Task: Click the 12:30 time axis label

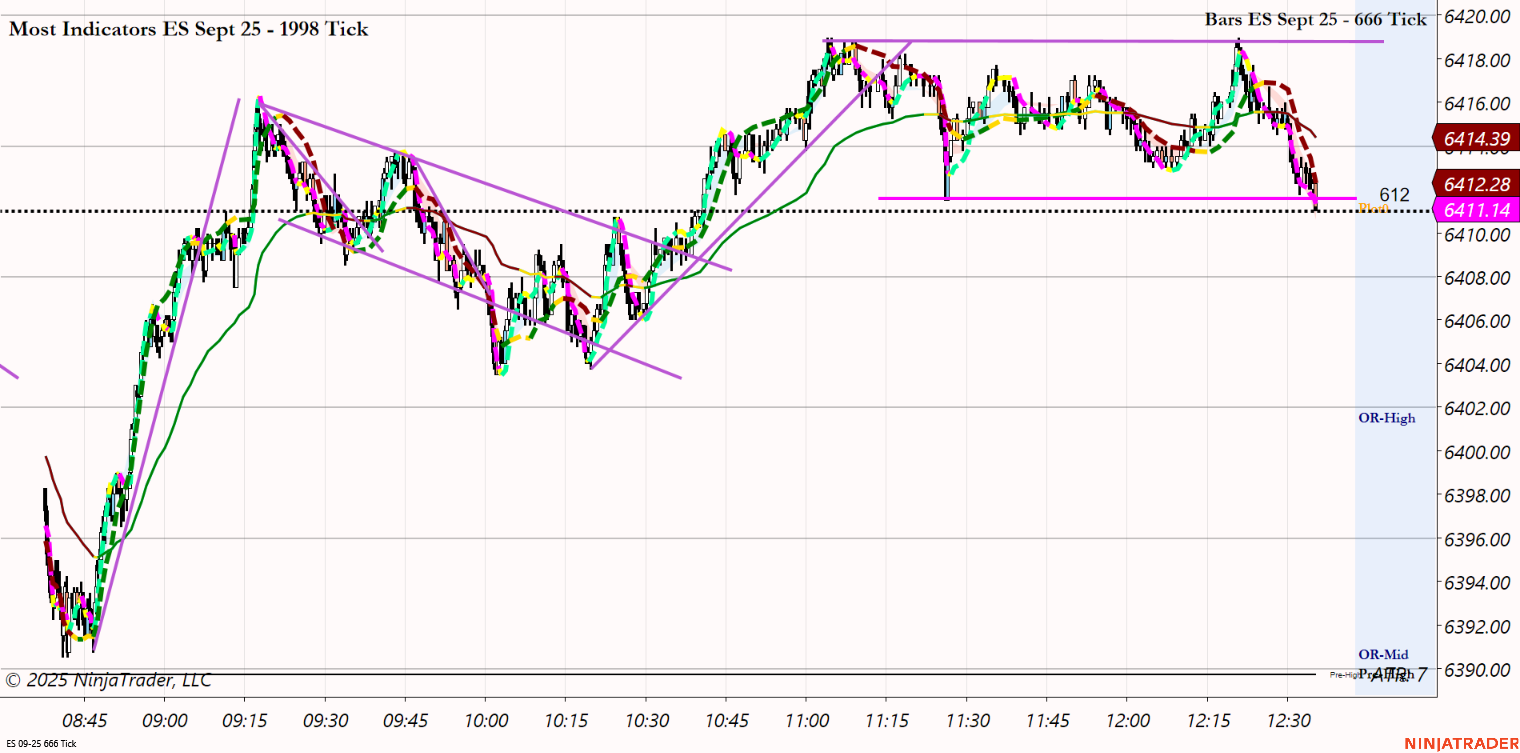Action: 1286,720
